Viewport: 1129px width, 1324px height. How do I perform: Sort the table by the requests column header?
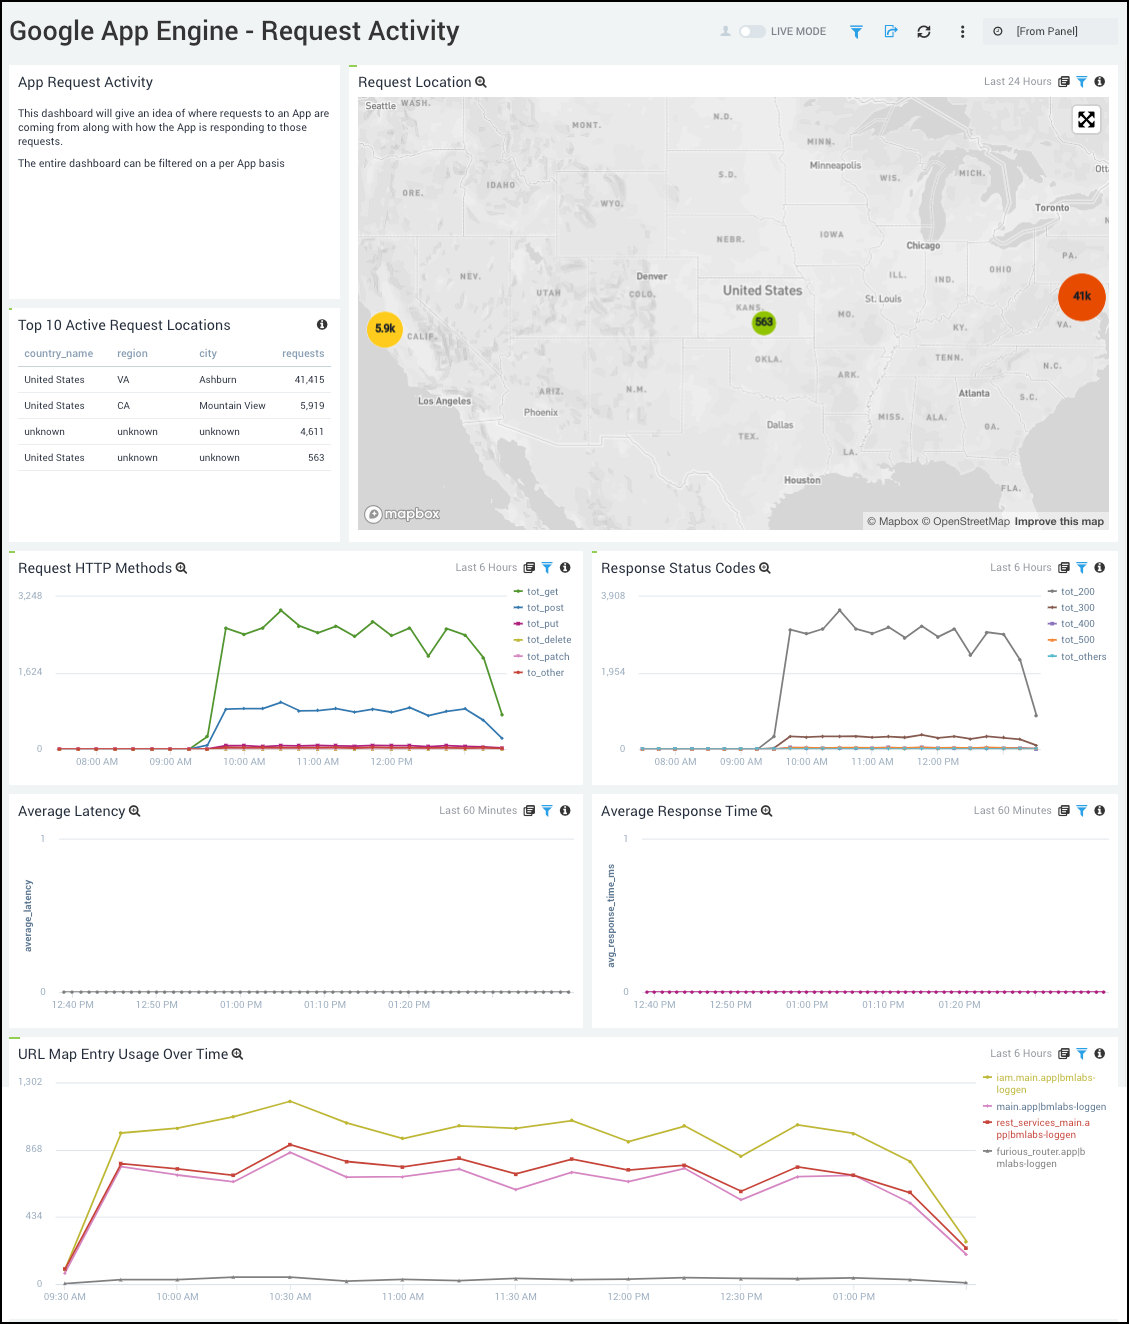tap(303, 353)
